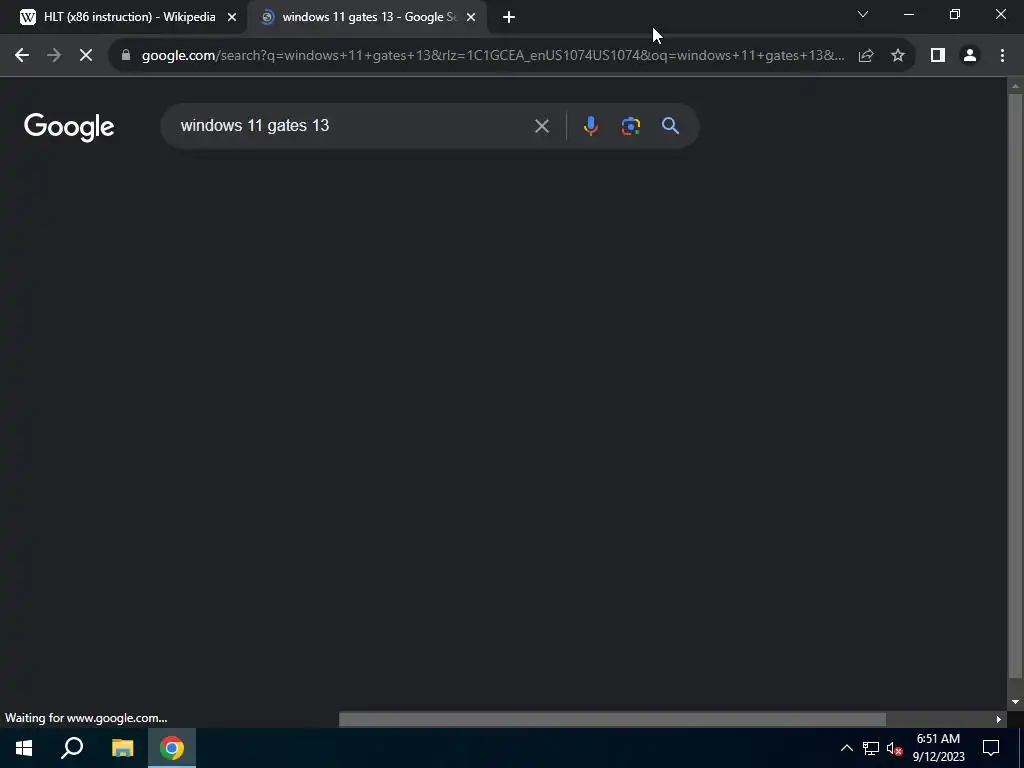Start a voice search with the microphone

click(590, 126)
